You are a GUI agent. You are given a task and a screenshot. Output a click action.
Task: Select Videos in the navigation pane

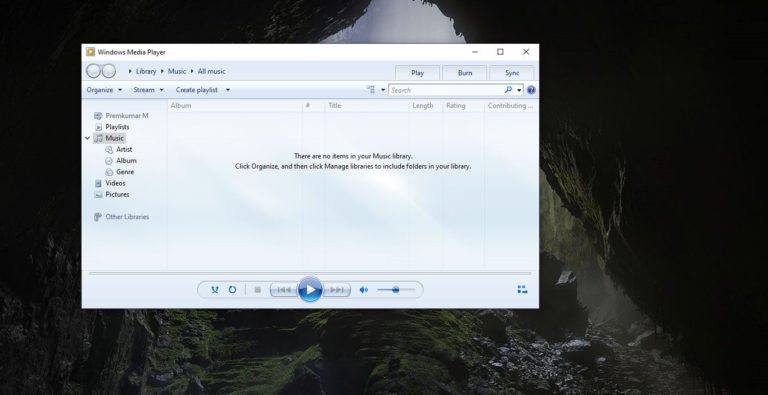coord(115,183)
